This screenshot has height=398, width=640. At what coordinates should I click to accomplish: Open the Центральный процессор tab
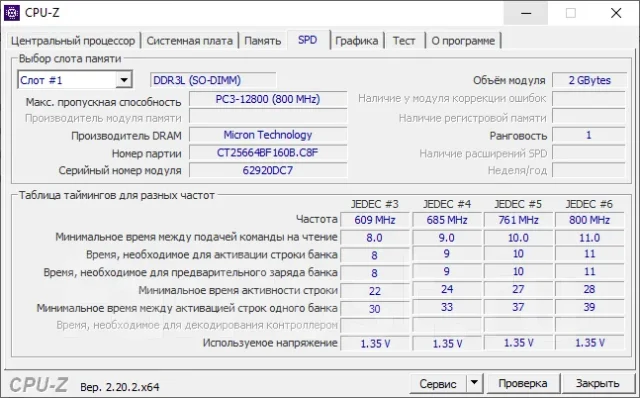click(73, 41)
